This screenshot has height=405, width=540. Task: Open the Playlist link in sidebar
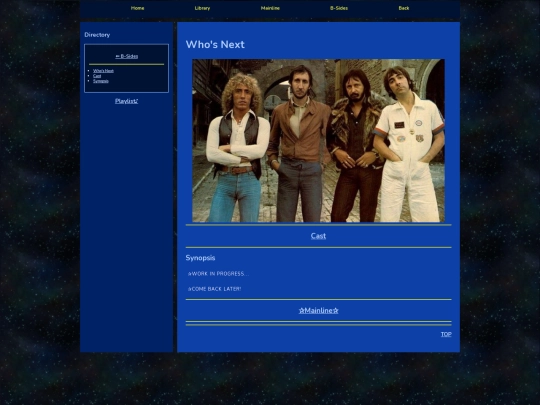coord(126,101)
